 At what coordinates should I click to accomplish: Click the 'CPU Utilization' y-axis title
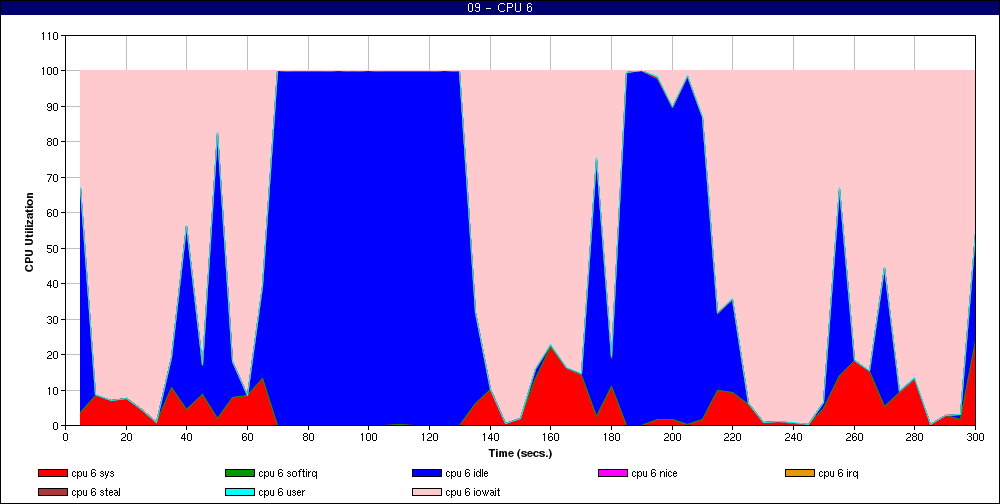coord(29,232)
